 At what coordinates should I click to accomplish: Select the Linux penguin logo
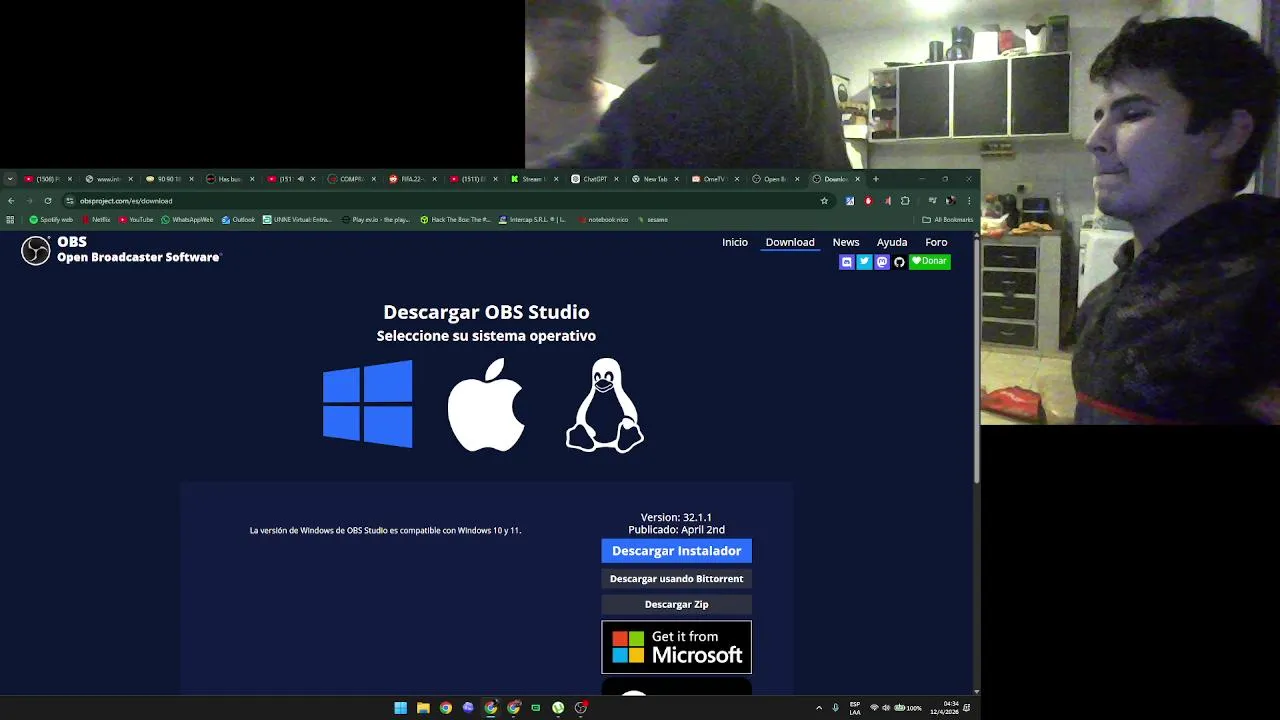coord(605,405)
